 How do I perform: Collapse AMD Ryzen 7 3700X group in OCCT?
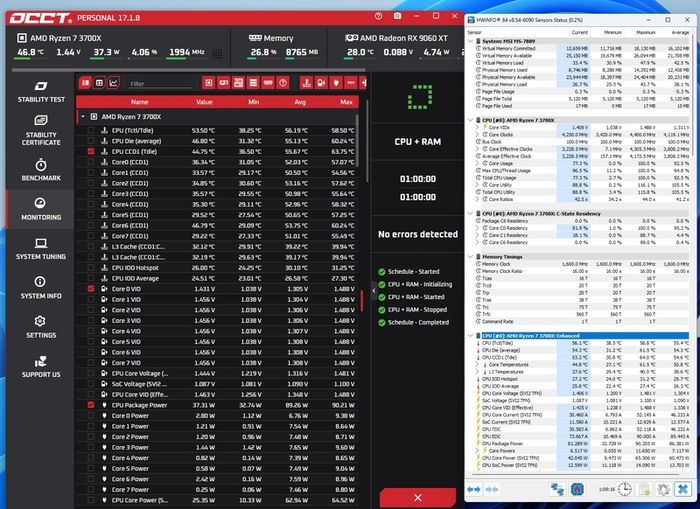click(x=83, y=117)
